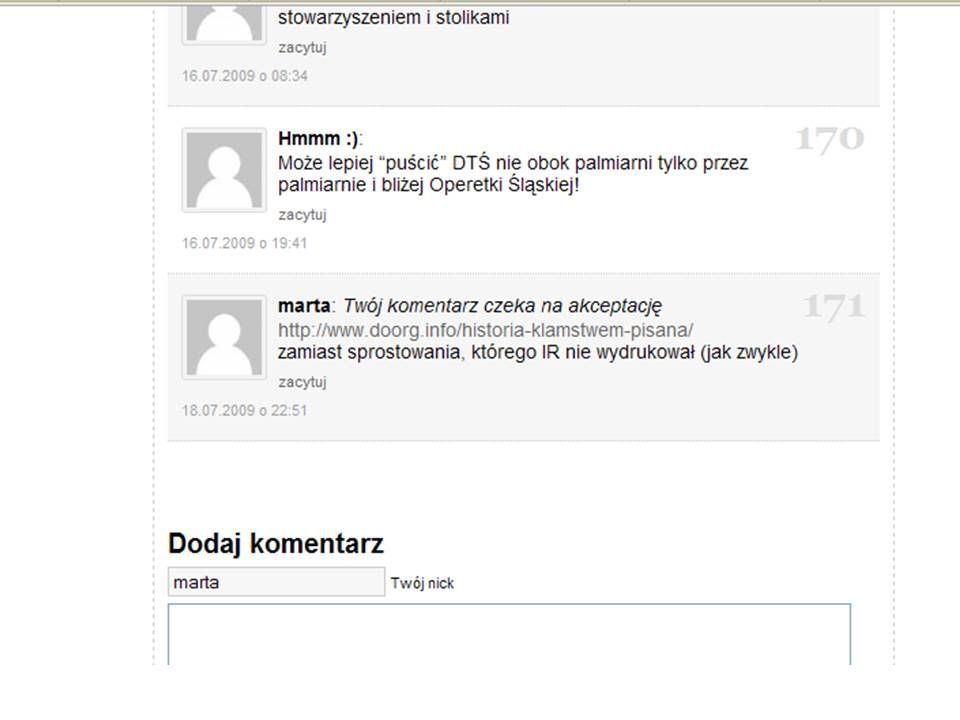
Task: Select zacytuj under the Hmmm :) comment
Action: (302, 214)
